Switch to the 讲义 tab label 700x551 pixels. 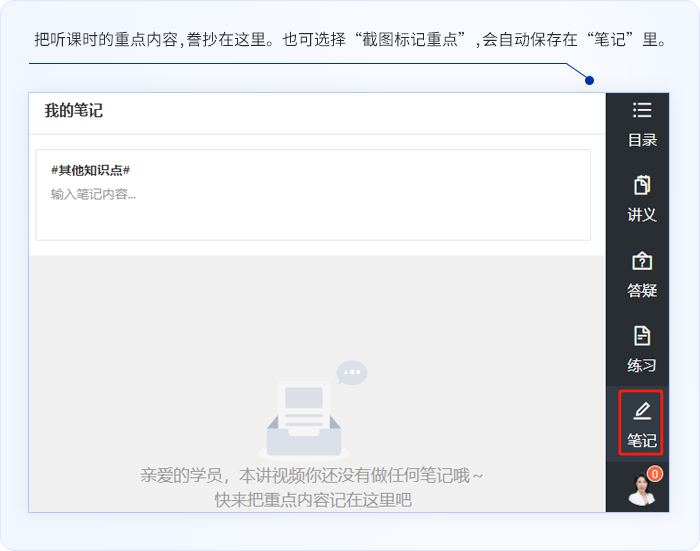click(x=642, y=215)
